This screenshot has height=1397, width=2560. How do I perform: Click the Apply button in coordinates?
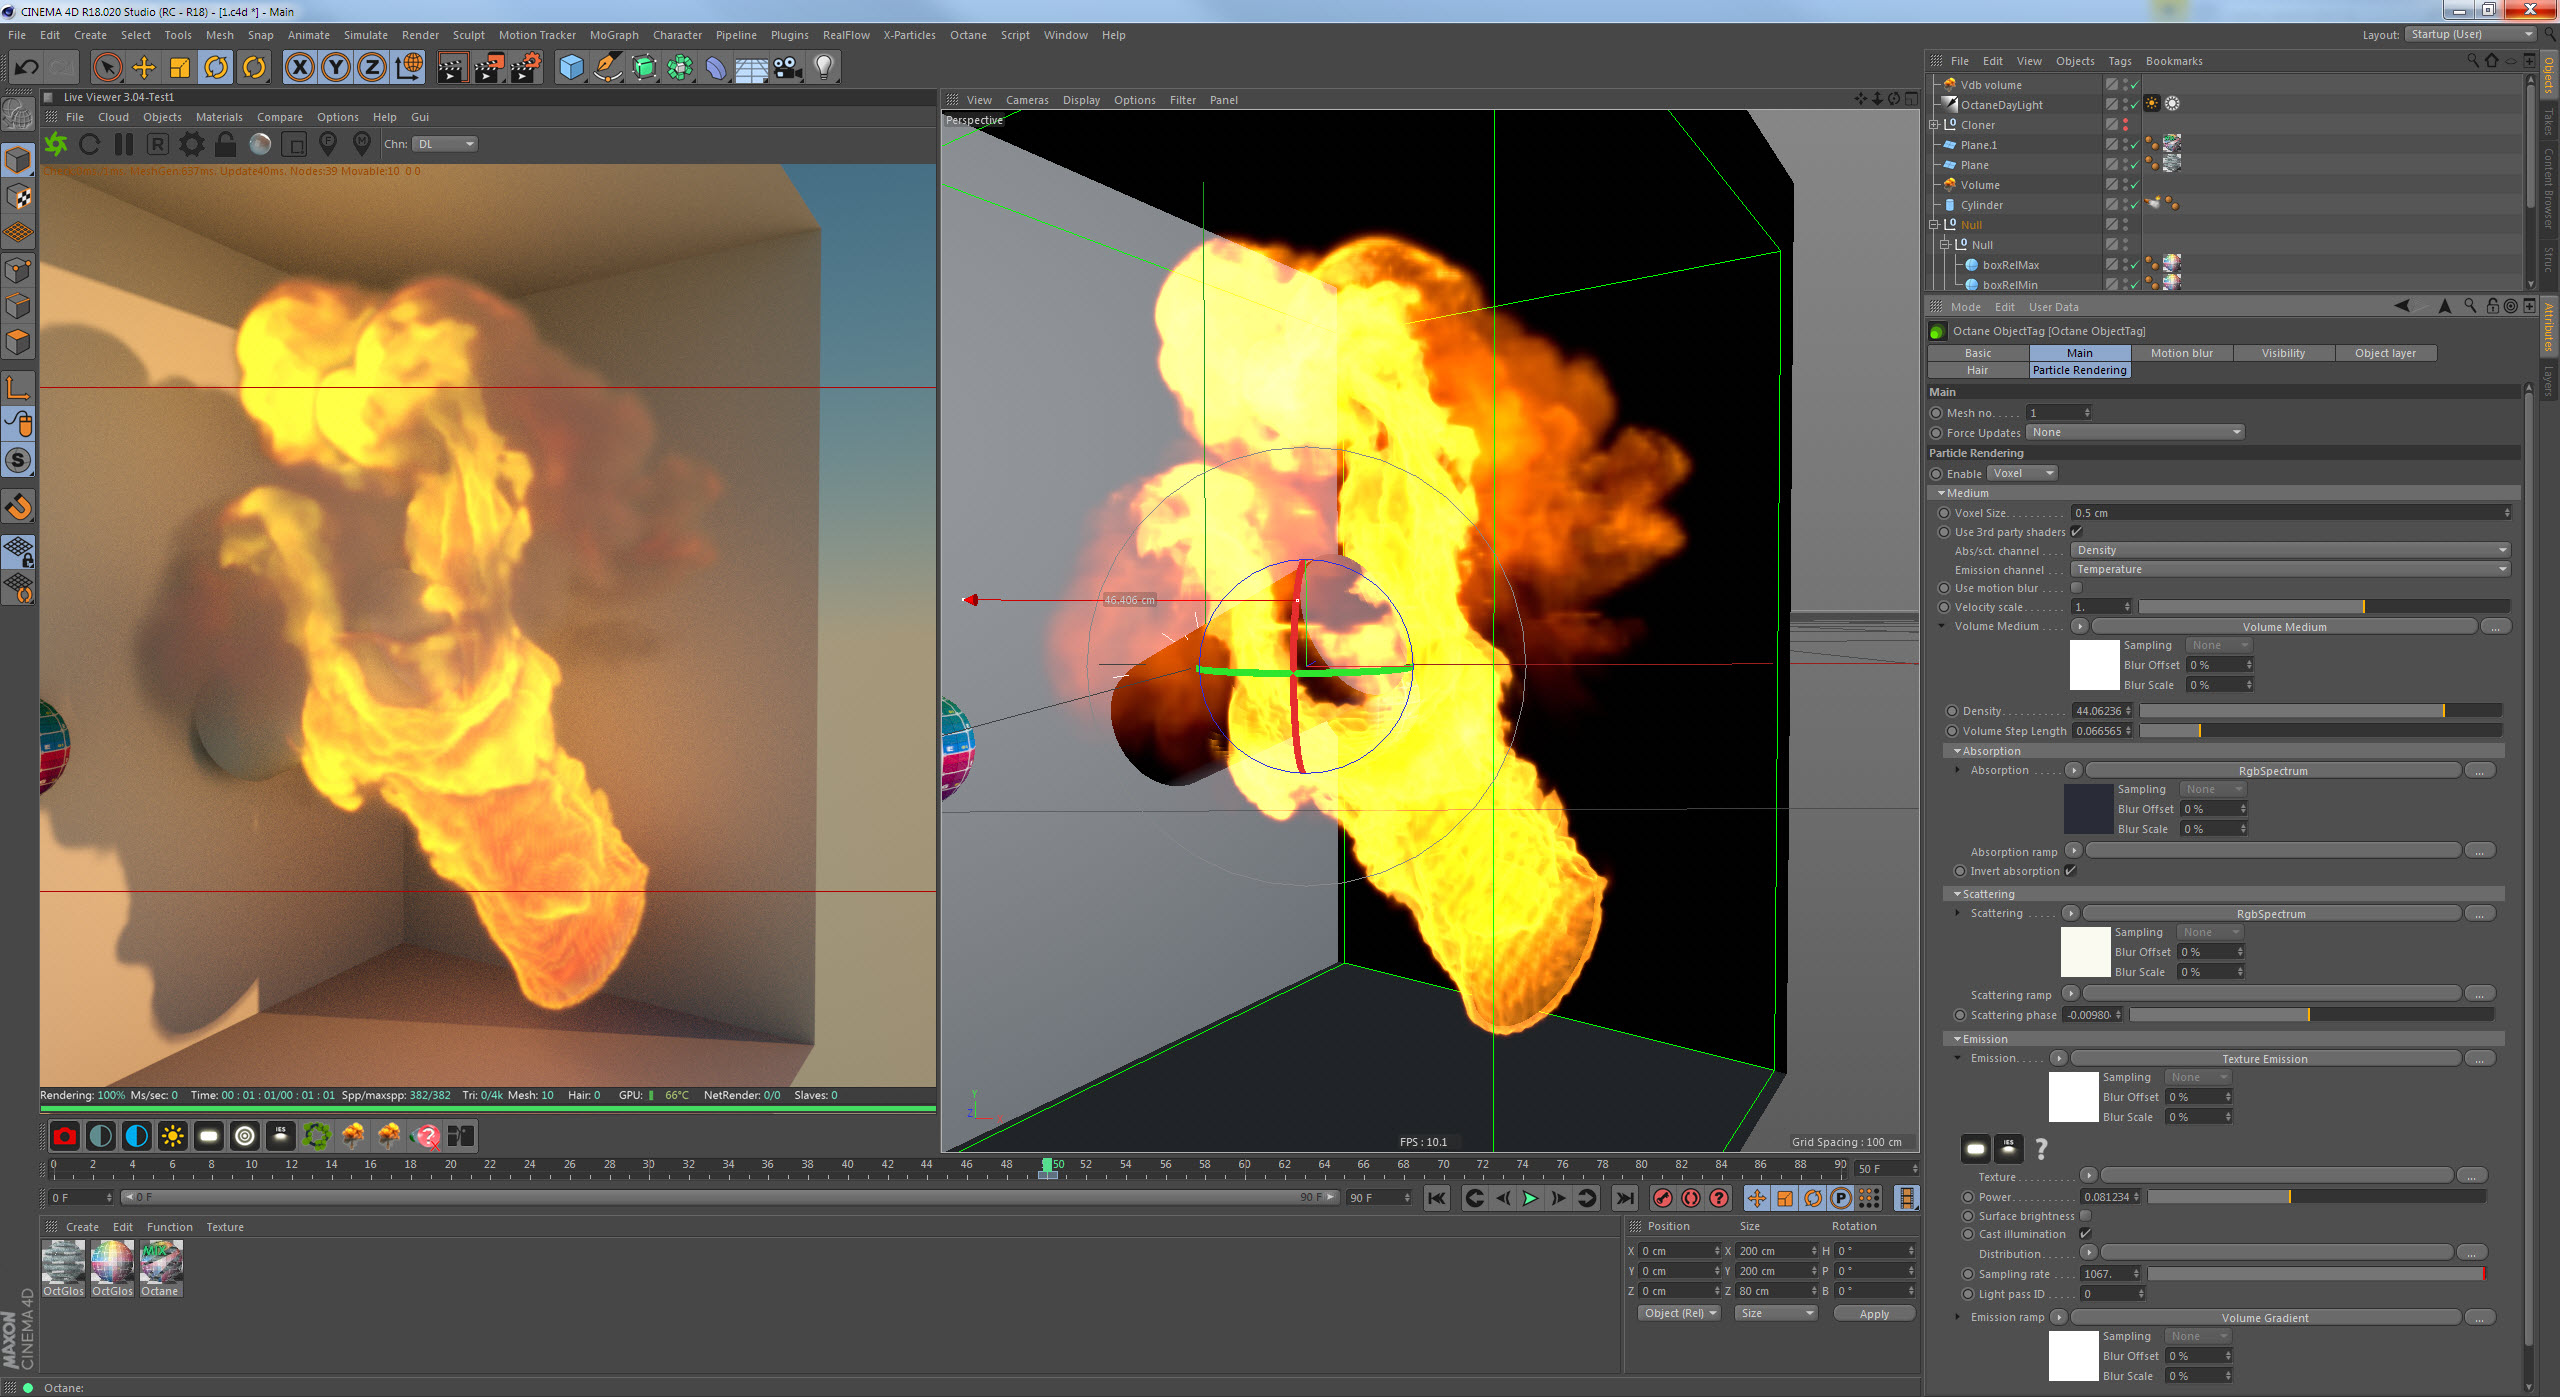tap(1873, 1314)
